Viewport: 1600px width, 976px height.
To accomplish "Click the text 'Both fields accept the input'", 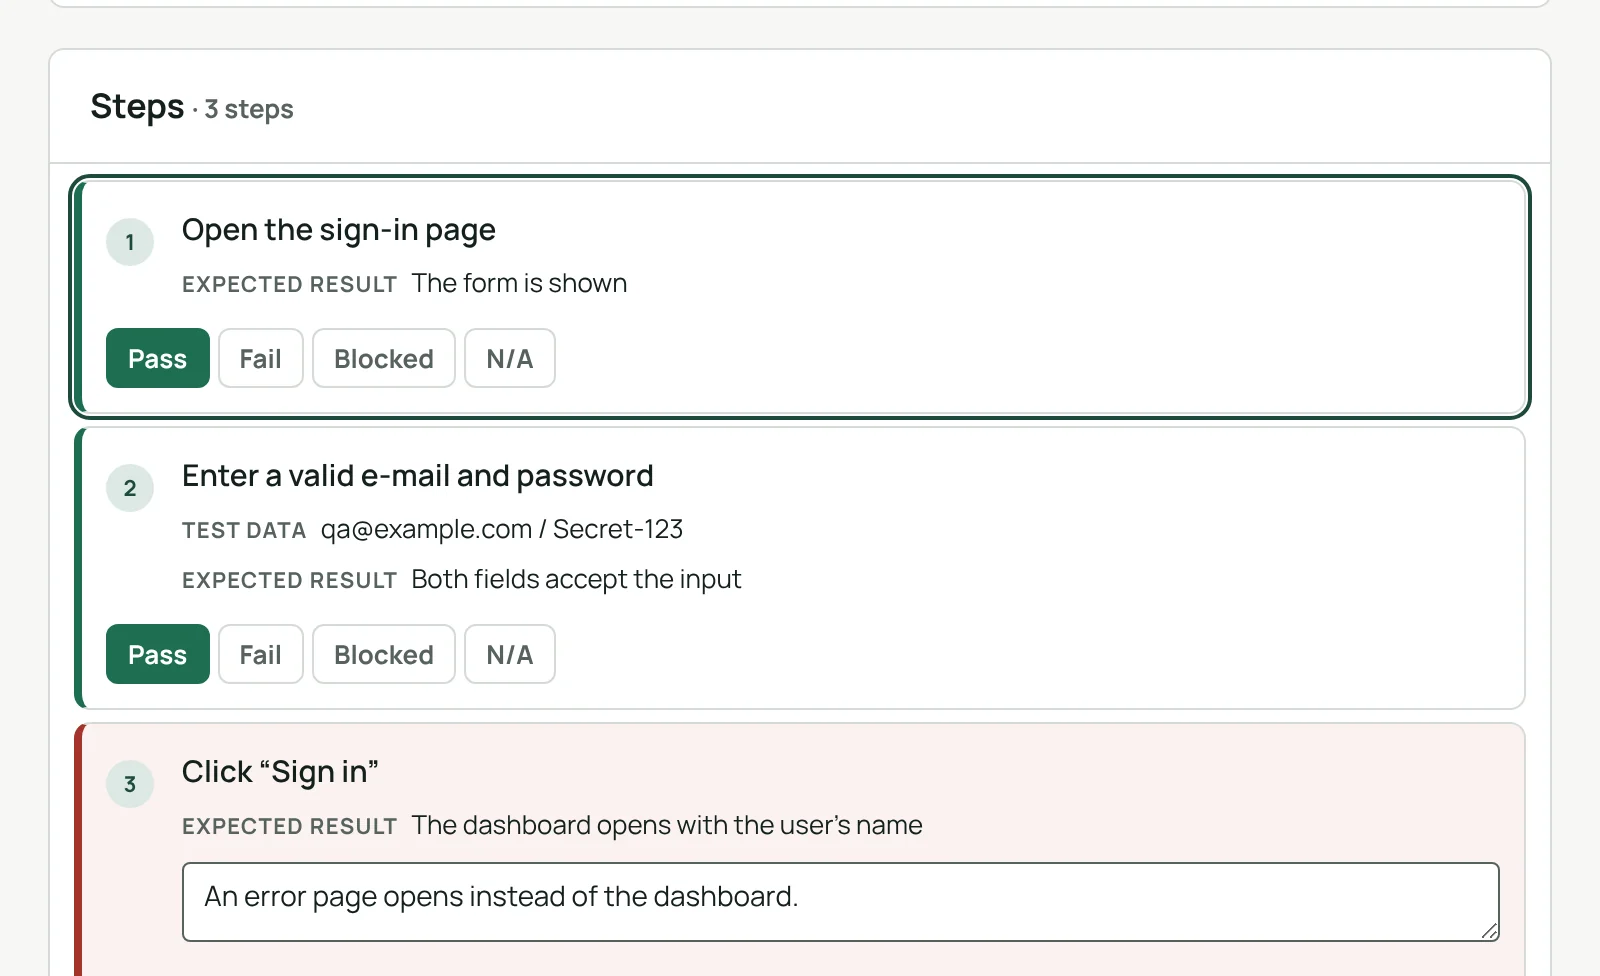I will [x=576, y=579].
